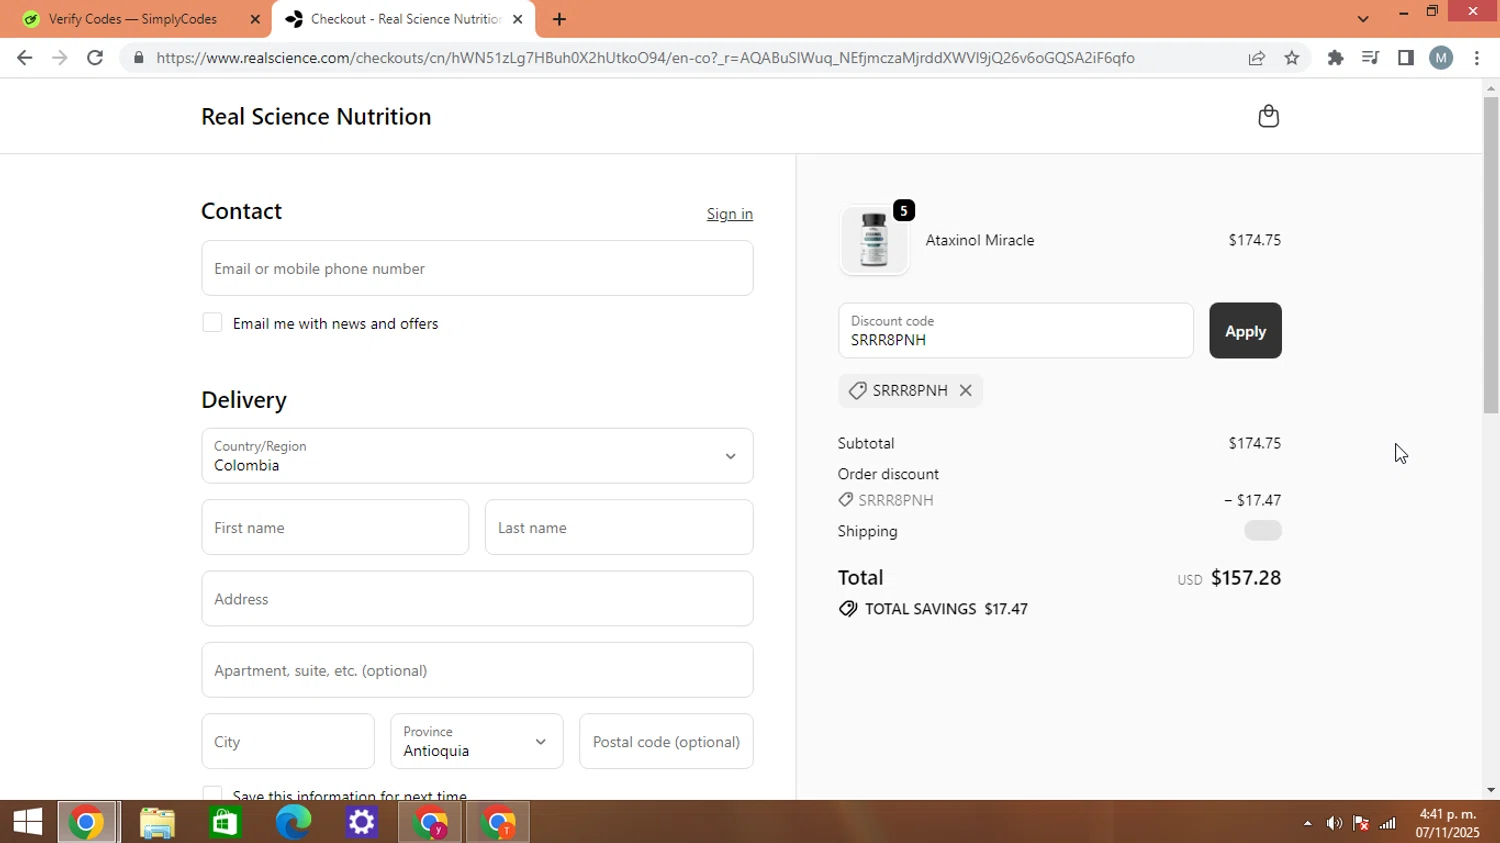Focus the Email or mobile phone field

[477, 268]
